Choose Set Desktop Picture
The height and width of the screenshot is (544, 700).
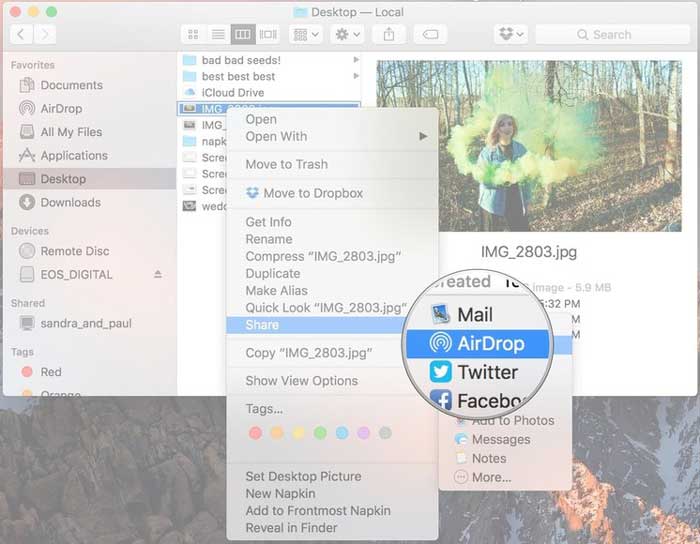304,477
